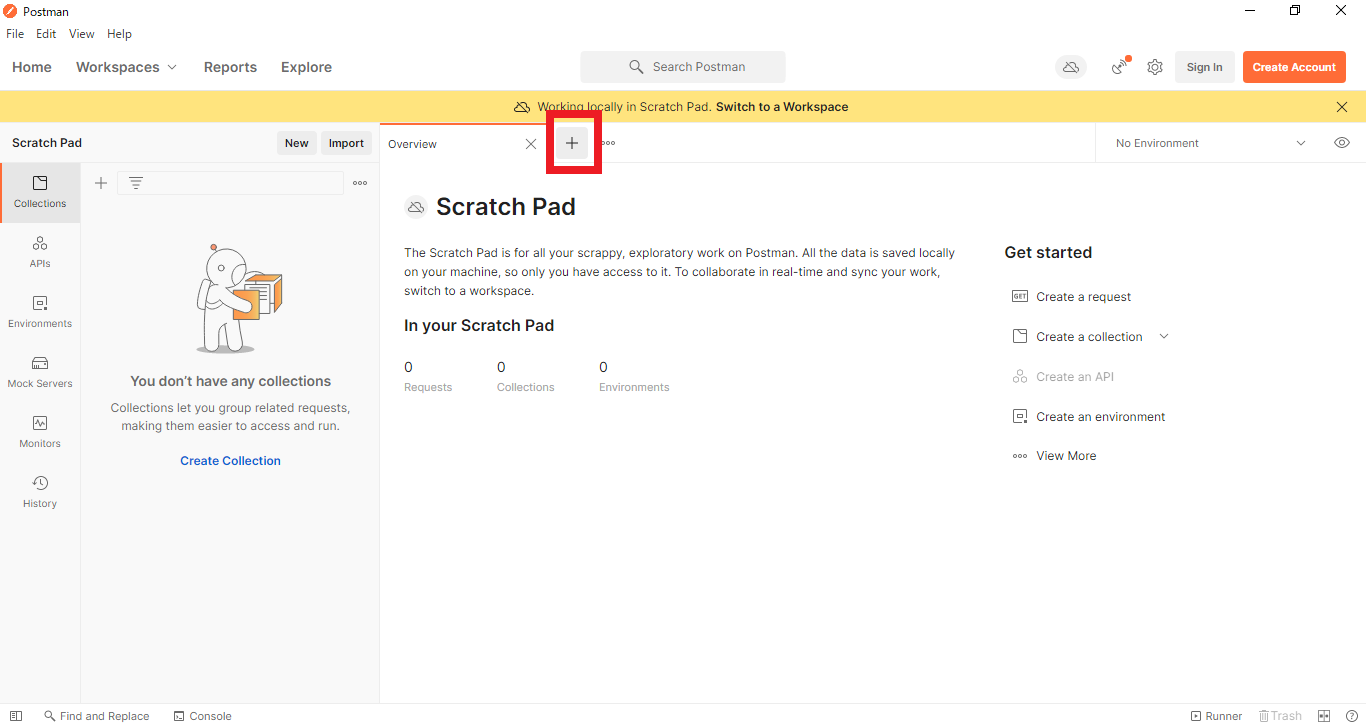The image size is (1366, 728).
Task: Click the Create Collection link
Action: (x=230, y=461)
